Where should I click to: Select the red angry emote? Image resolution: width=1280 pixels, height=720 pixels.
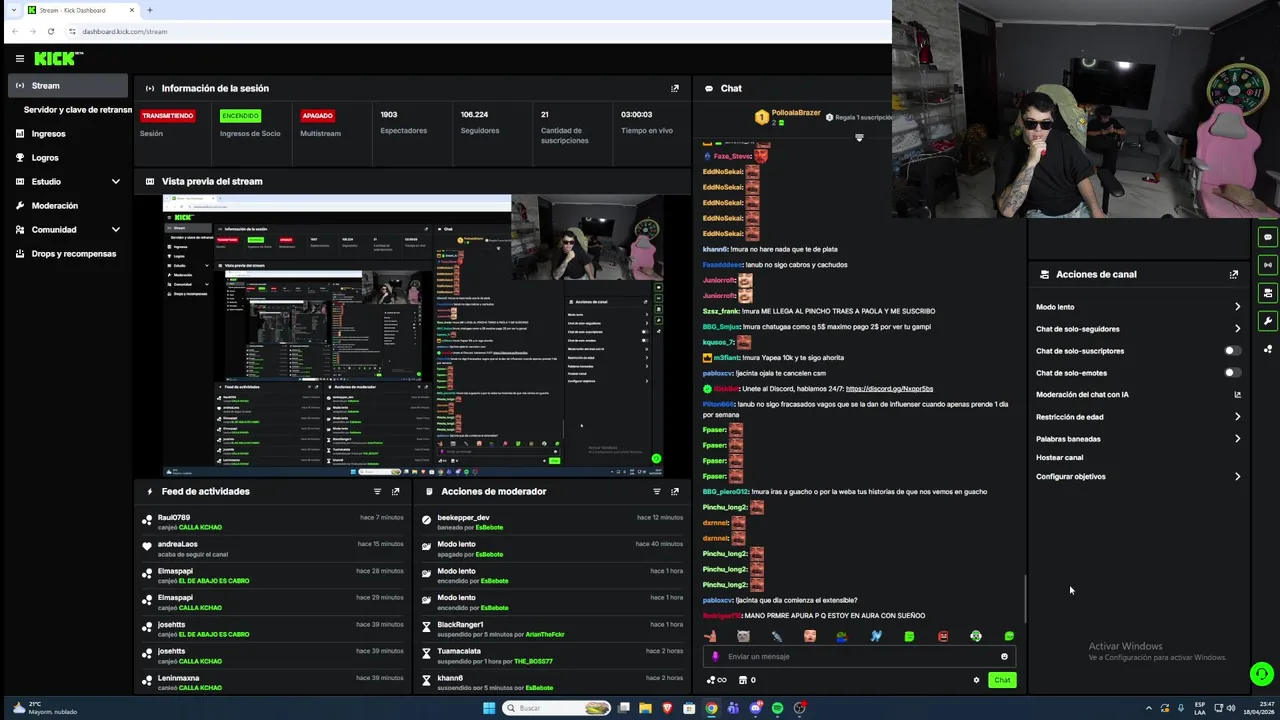(943, 636)
